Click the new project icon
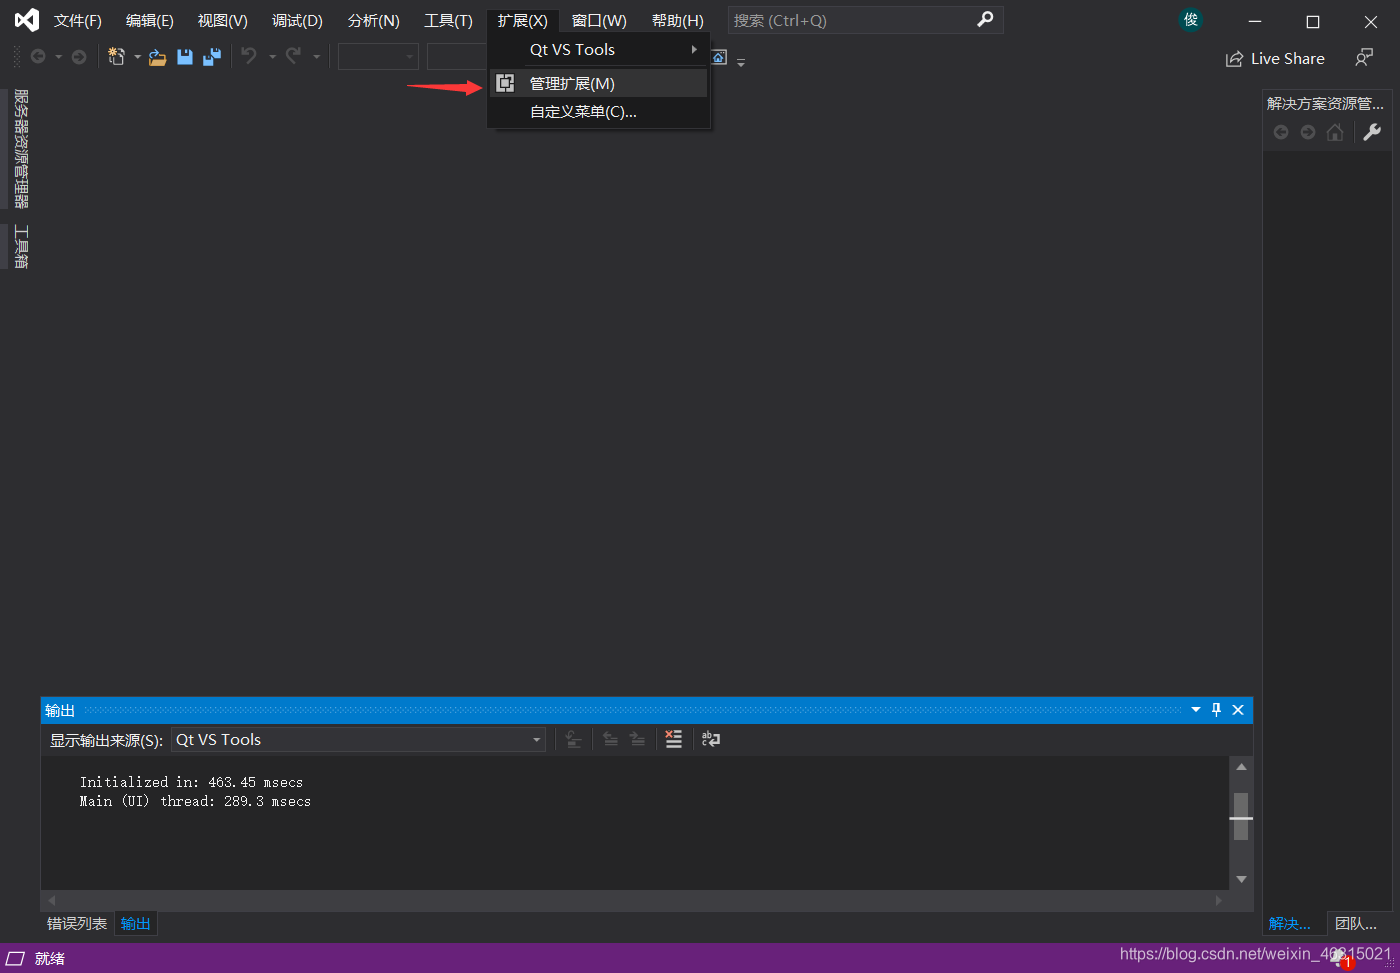Viewport: 1400px width, 973px height. tap(117, 57)
